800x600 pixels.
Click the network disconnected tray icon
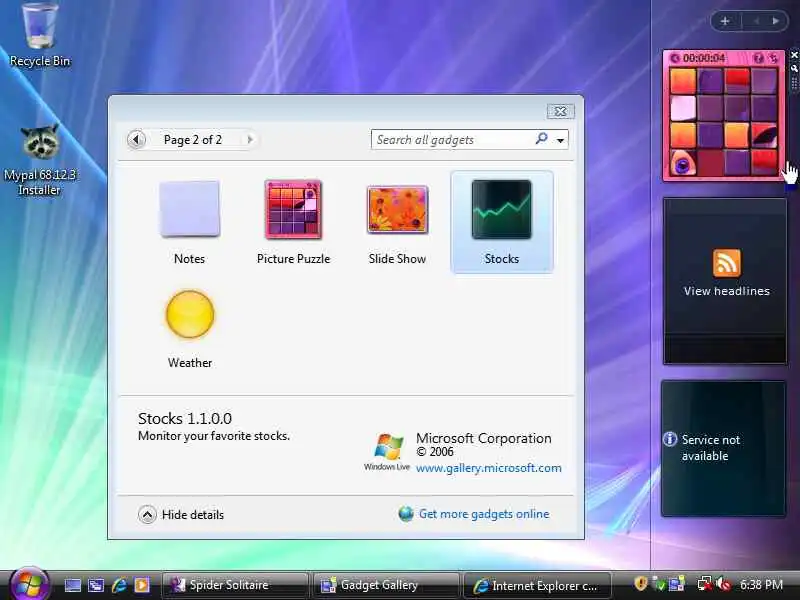point(705,584)
